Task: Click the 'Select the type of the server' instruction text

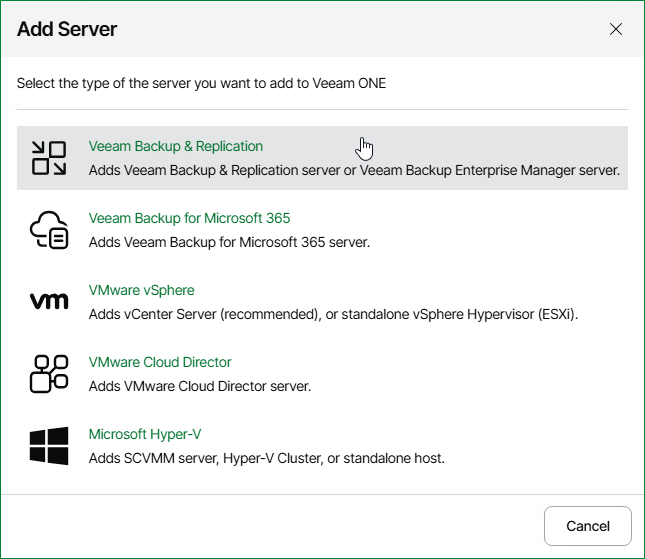Action: [x=201, y=84]
